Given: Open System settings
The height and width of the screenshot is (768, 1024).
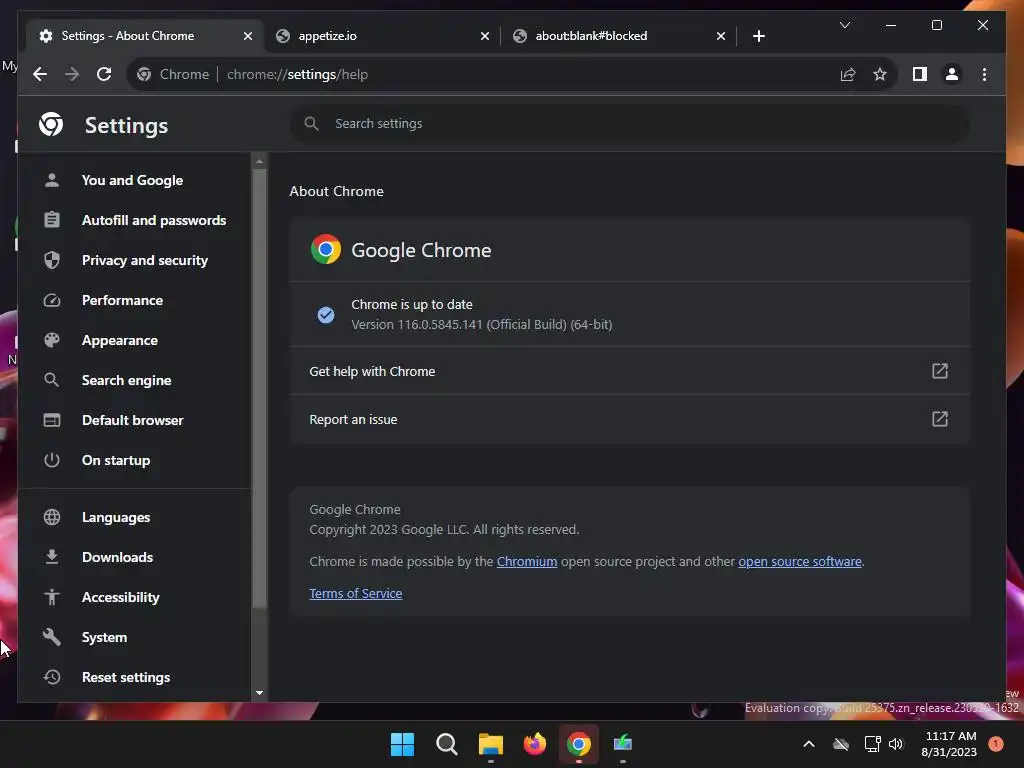Looking at the screenshot, I should tap(134, 637).
